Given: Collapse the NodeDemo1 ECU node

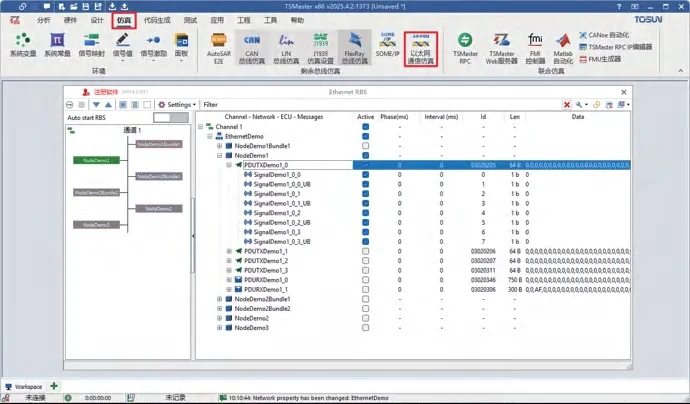Looking at the screenshot, I should tap(219, 155).
